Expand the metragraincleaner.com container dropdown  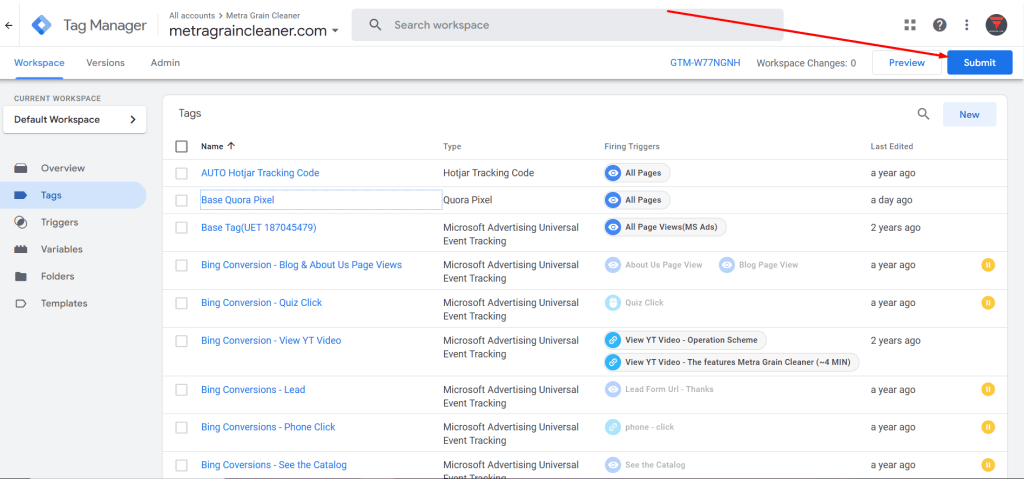335,31
